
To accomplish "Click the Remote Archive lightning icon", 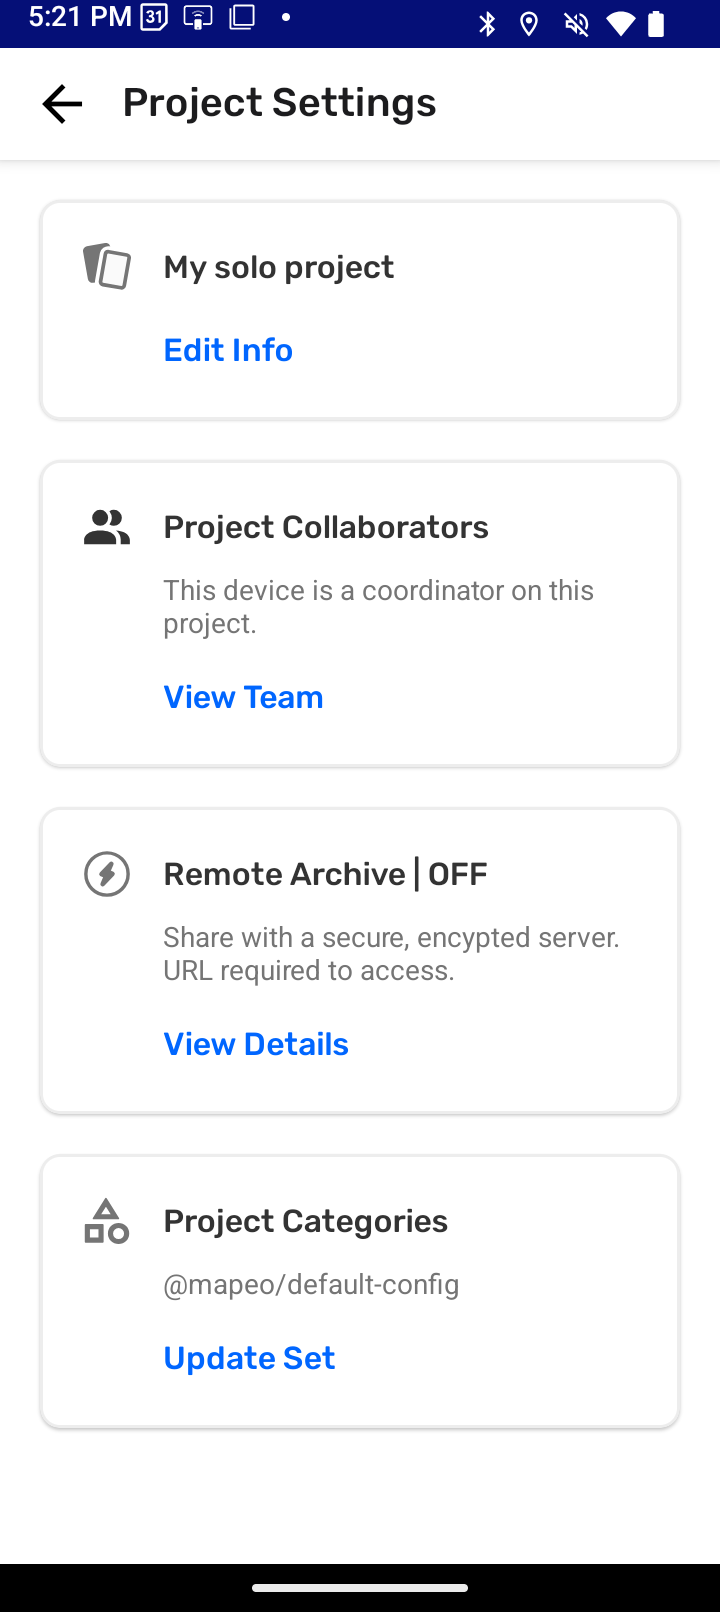I will [106, 874].
